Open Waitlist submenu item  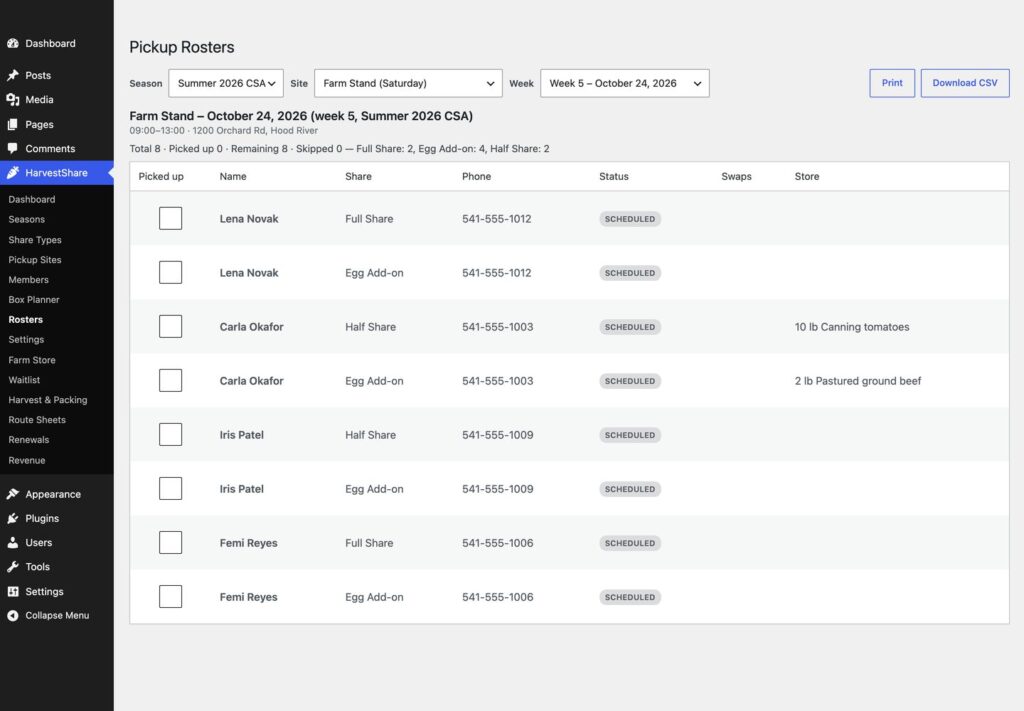(x=24, y=379)
